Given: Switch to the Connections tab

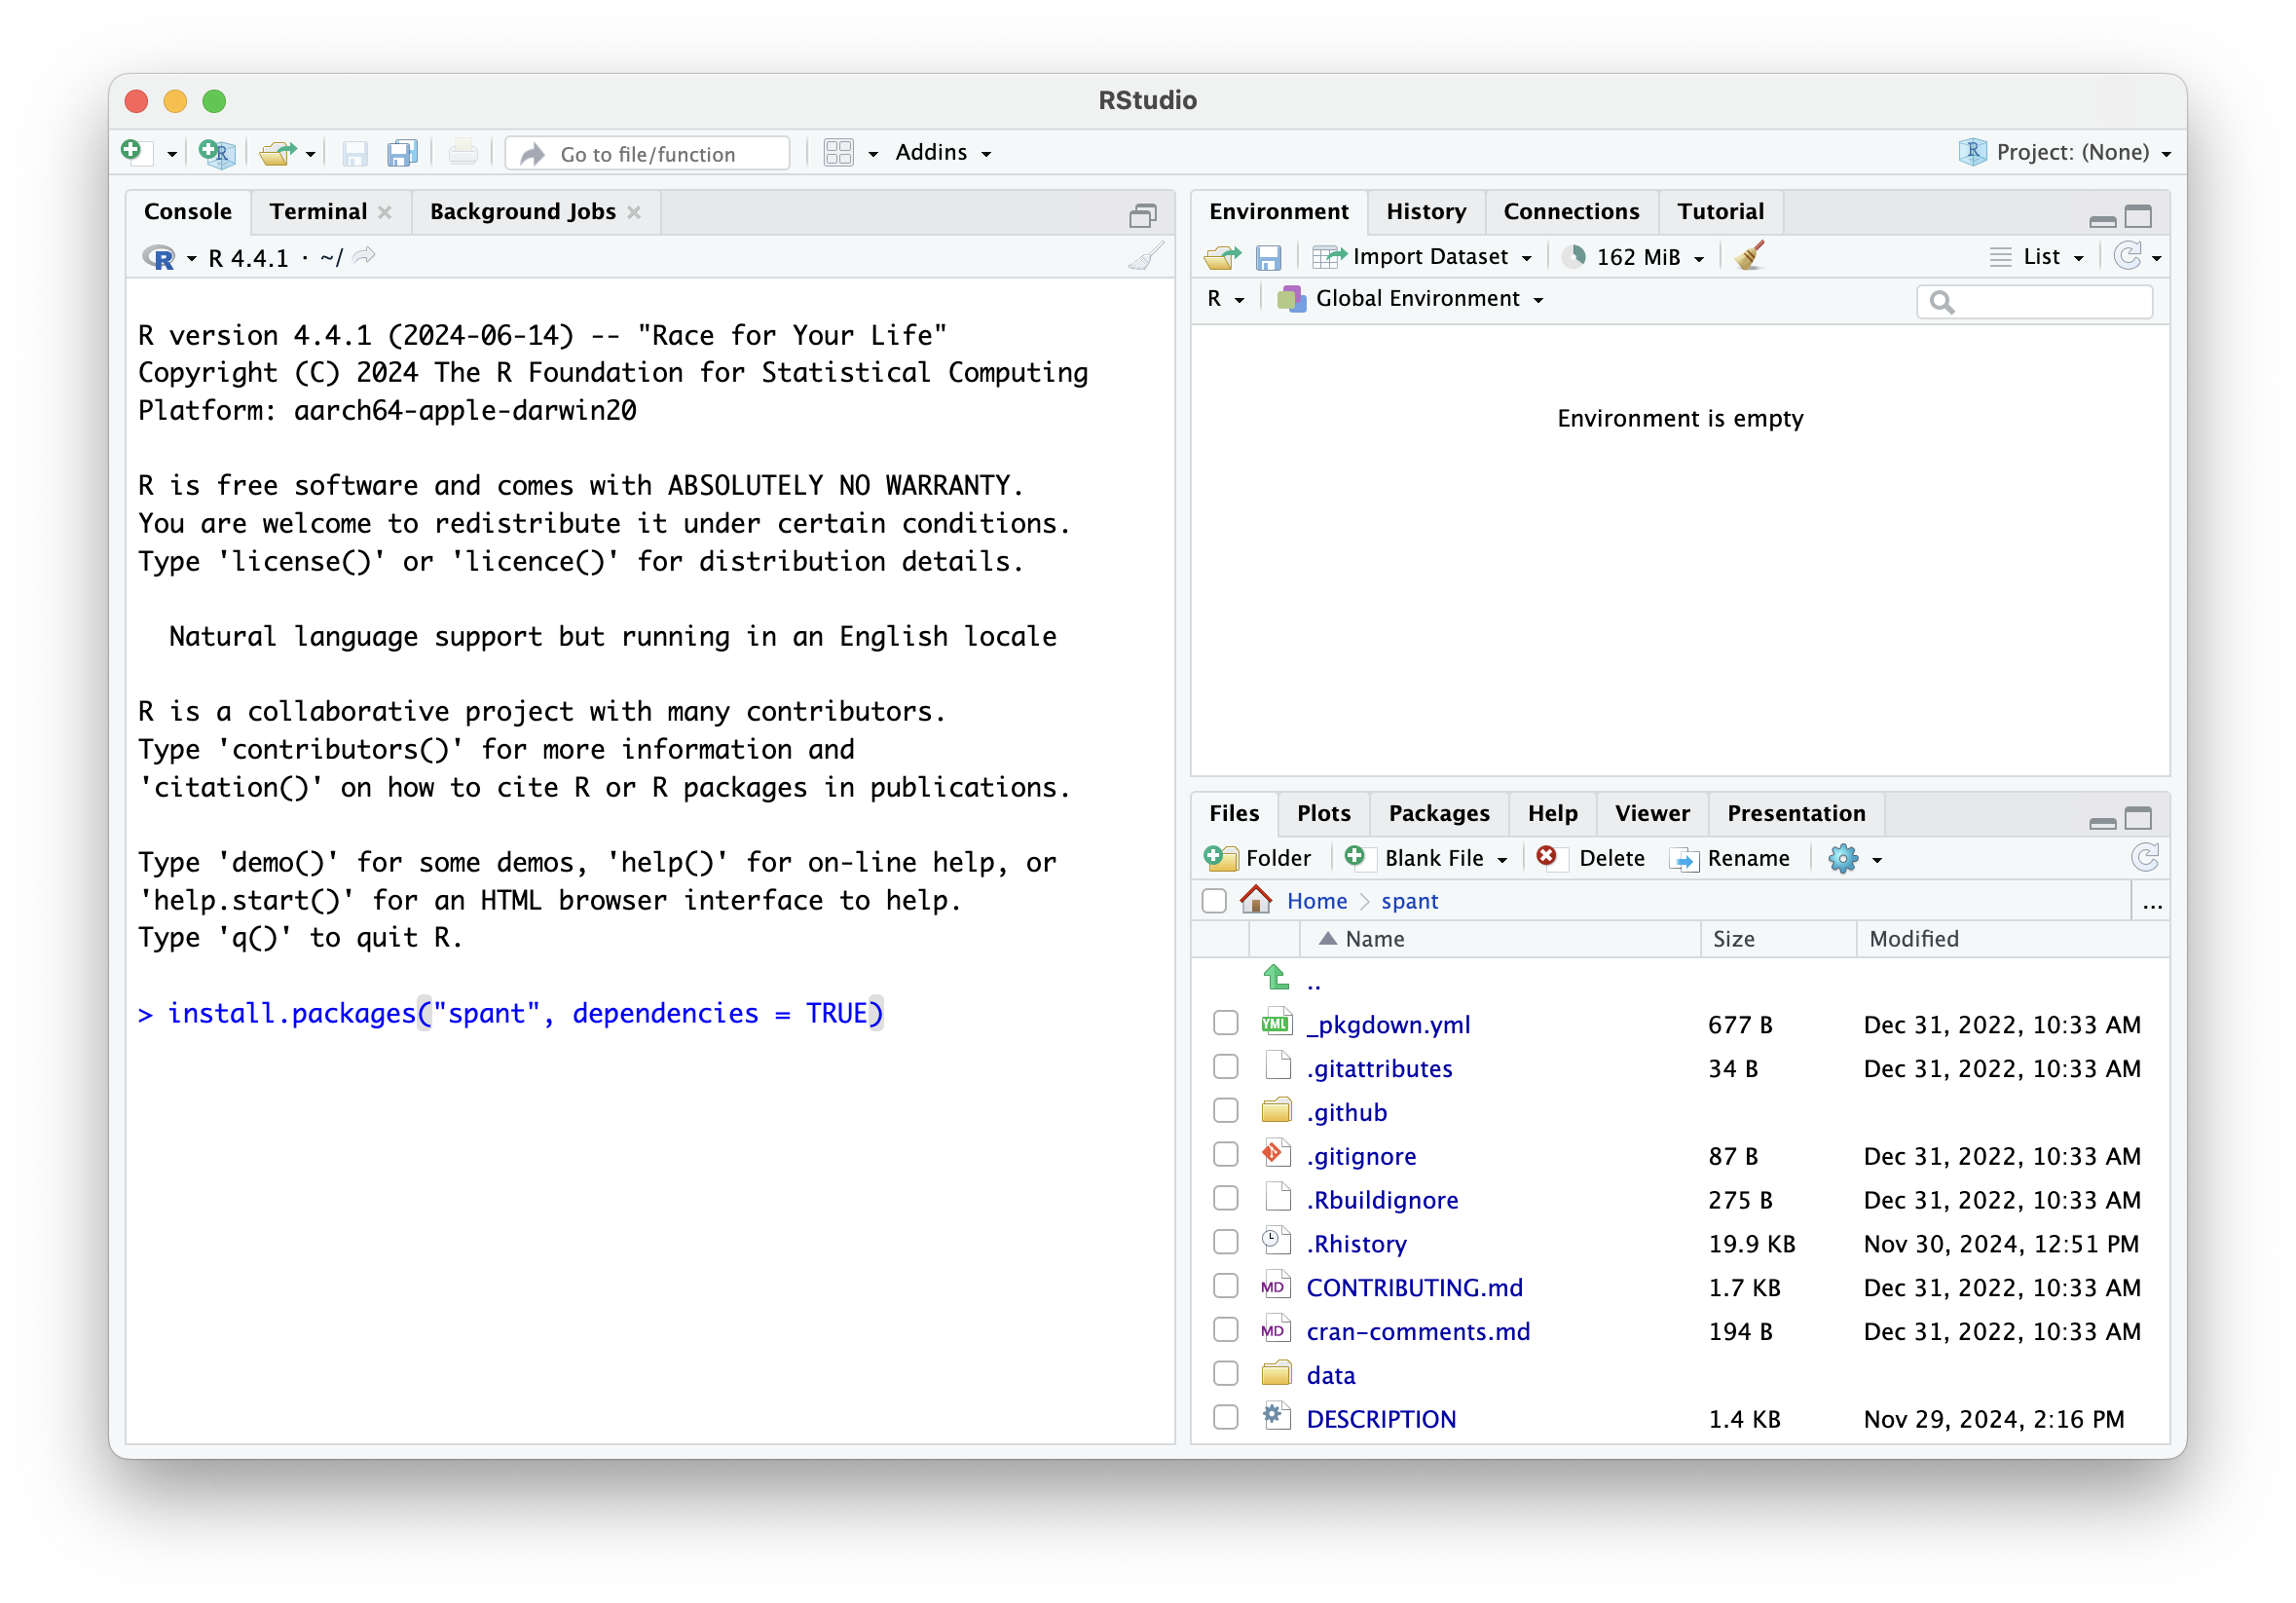Looking at the screenshot, I should (1571, 211).
